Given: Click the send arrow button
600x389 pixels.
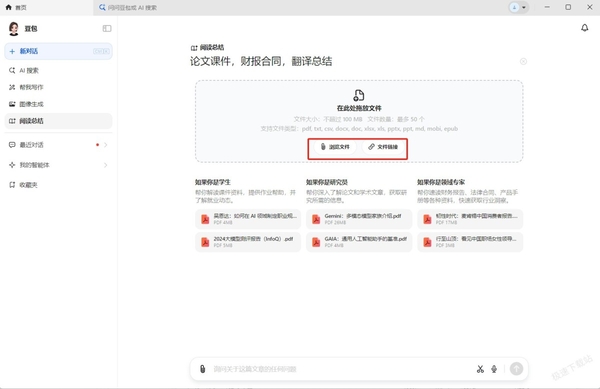Looking at the screenshot, I should [x=516, y=369].
